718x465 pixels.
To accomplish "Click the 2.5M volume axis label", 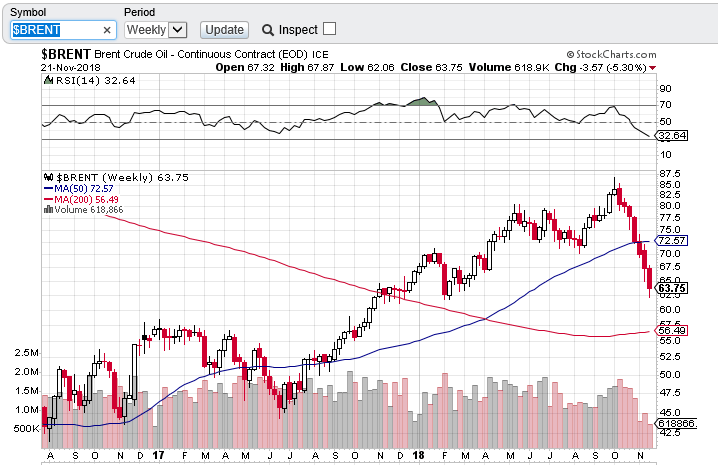I will pos(27,353).
